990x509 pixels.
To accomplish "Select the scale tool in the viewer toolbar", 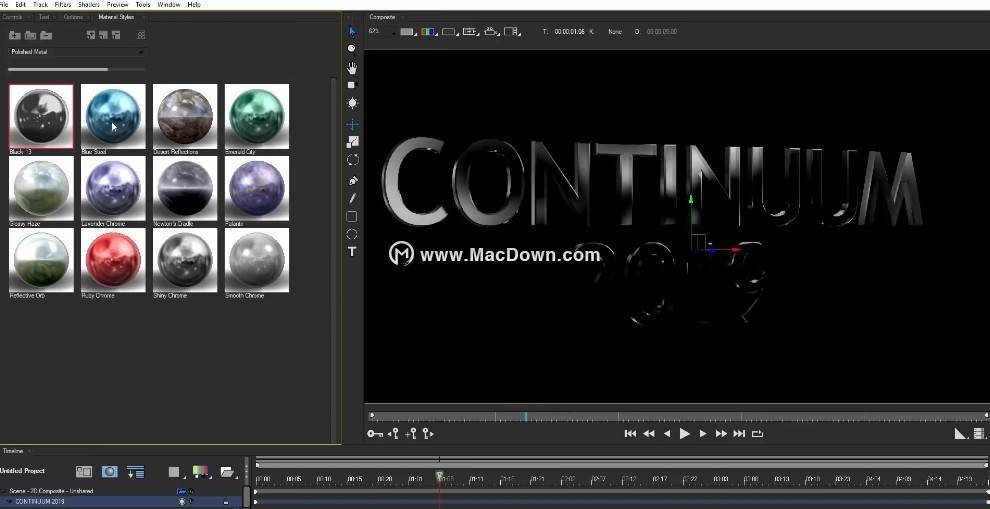I will tap(353, 142).
